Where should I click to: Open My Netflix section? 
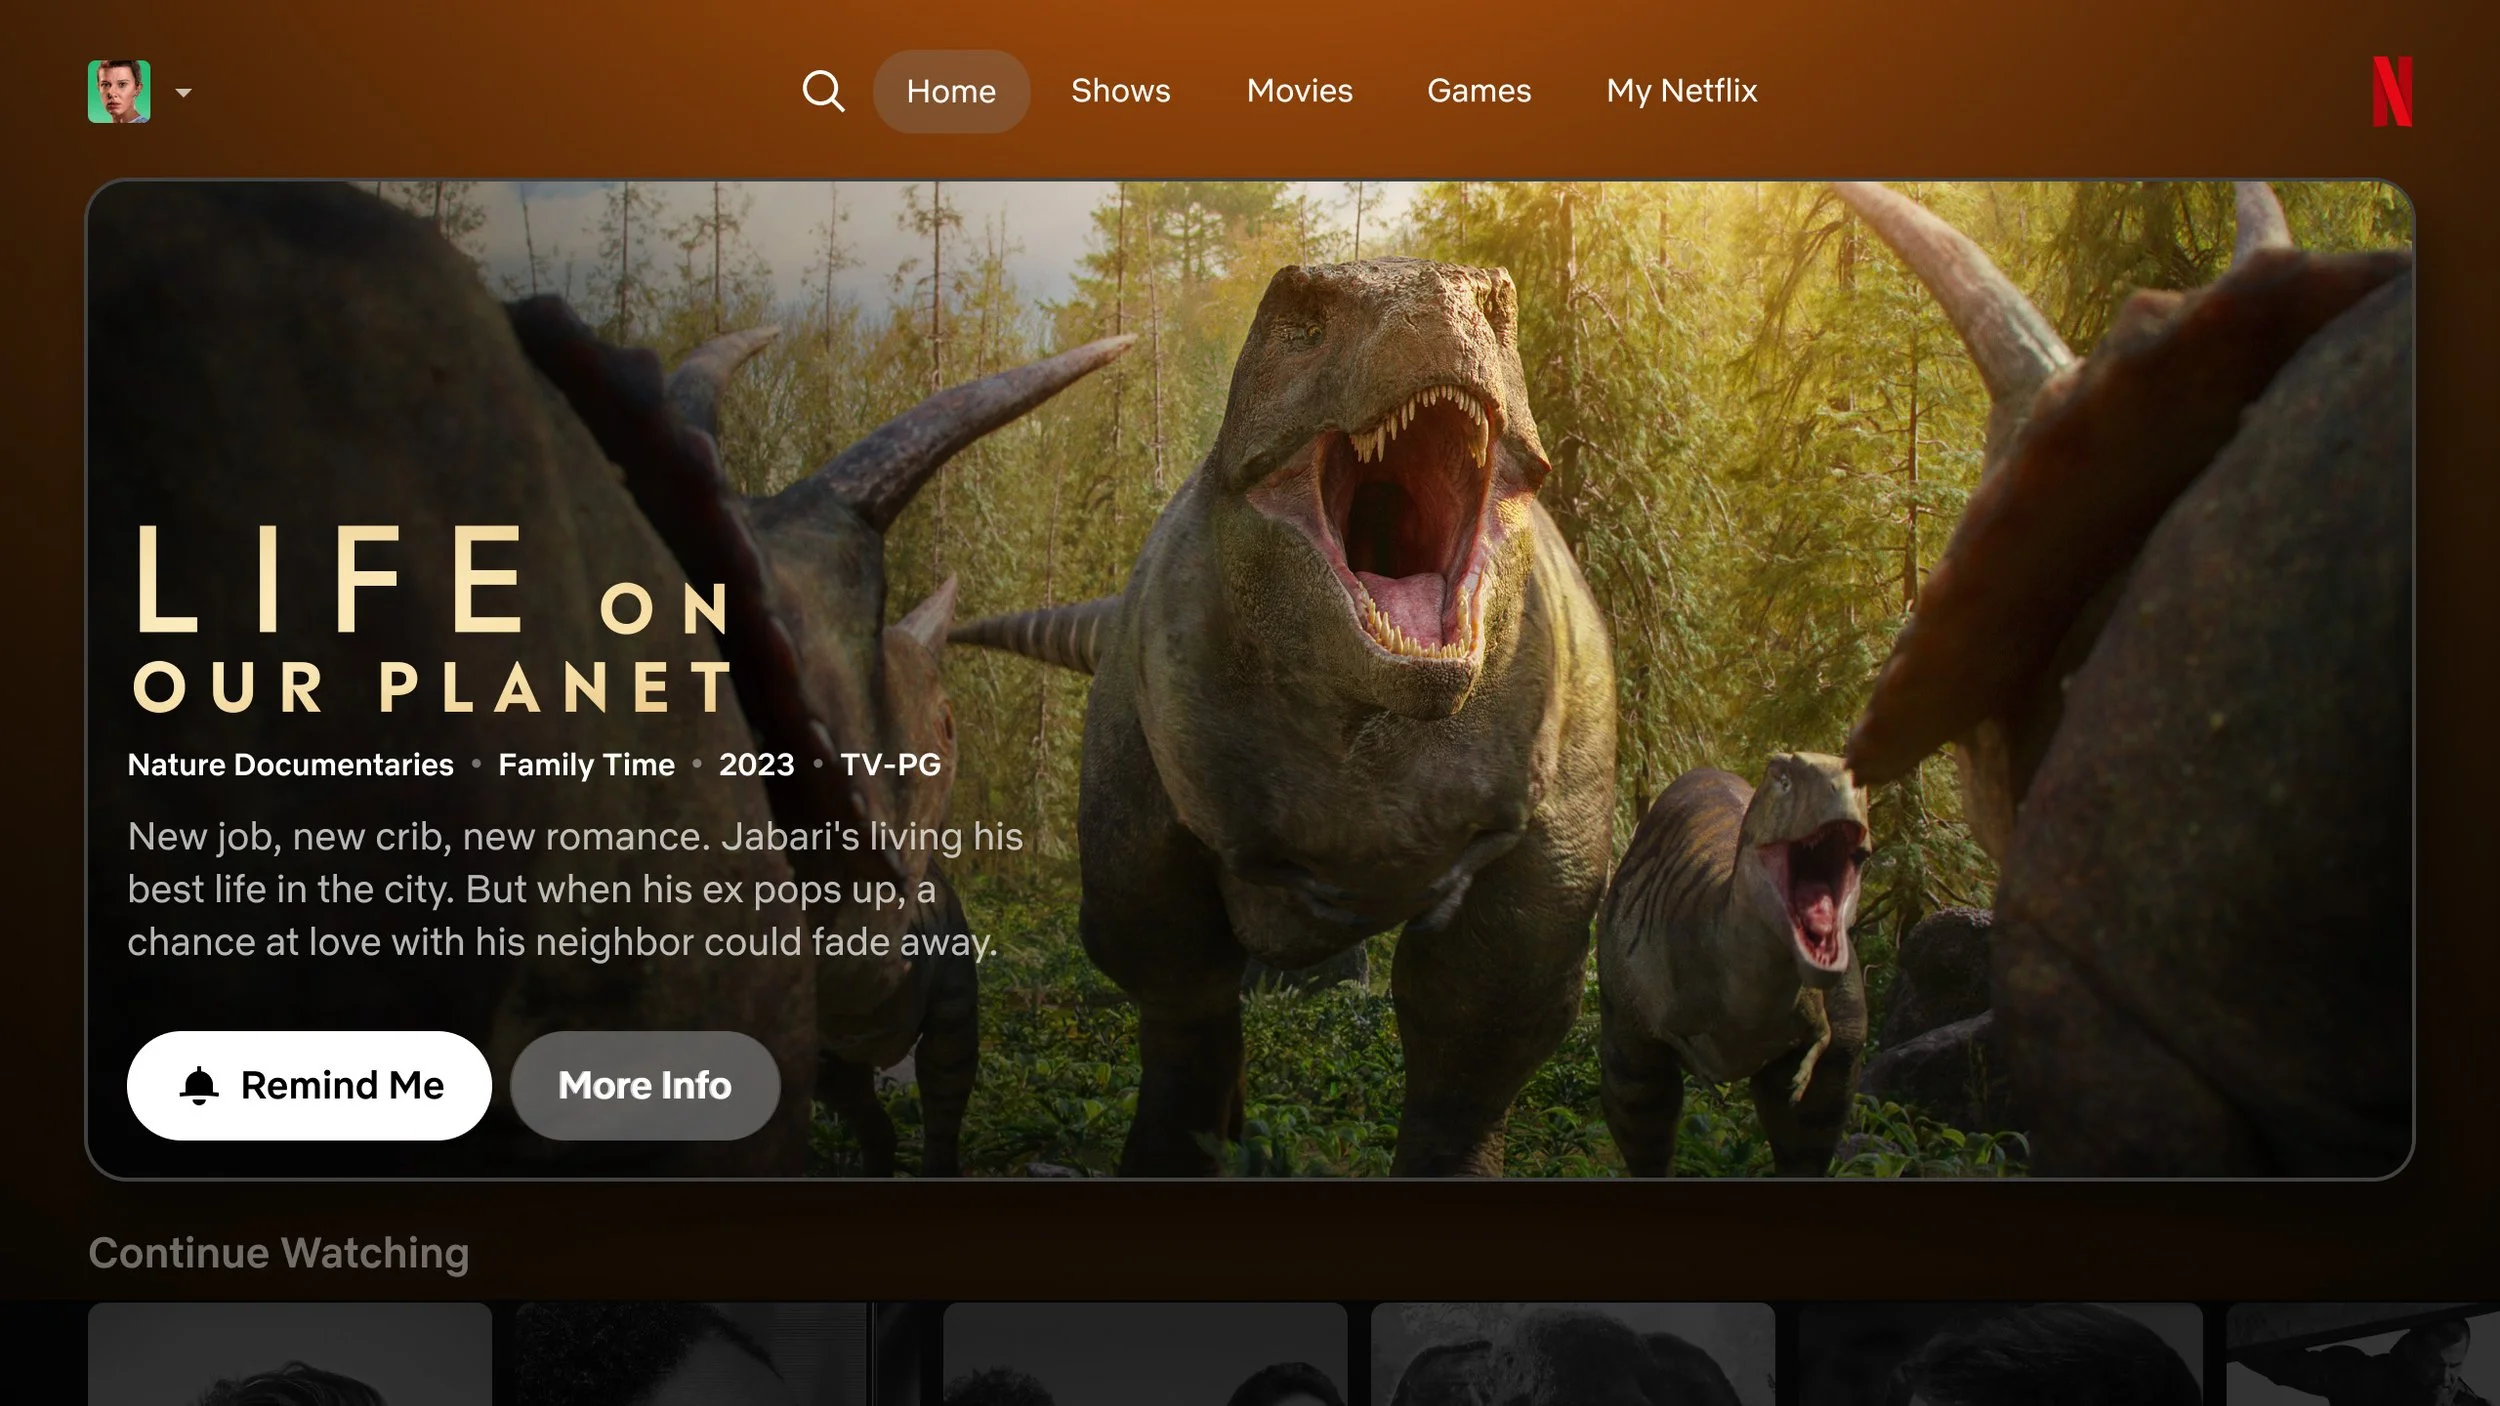pyautogui.click(x=1681, y=91)
